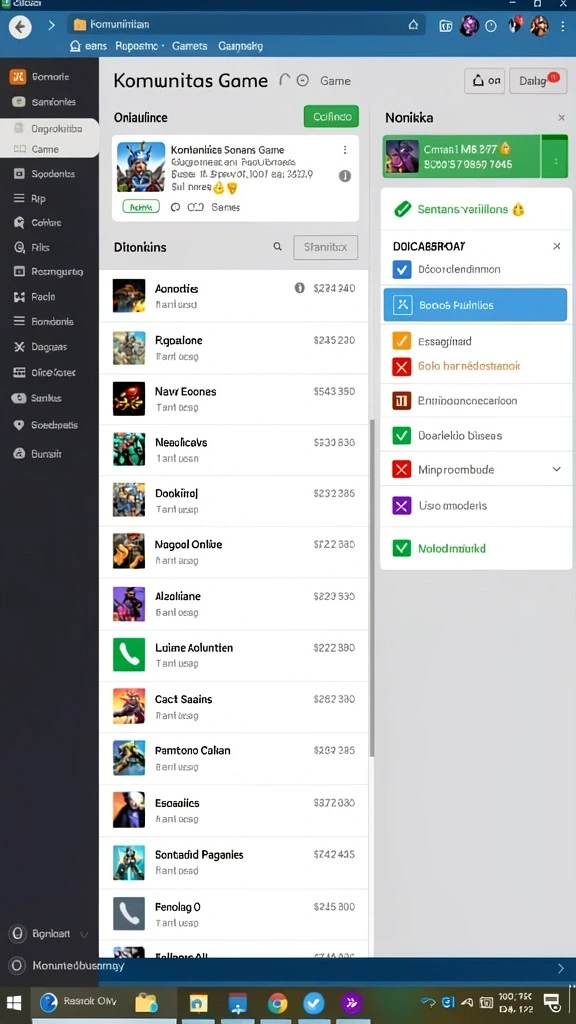The width and height of the screenshot is (576, 1024).
Task: Click the clock icon in top bar
Action: point(491,25)
